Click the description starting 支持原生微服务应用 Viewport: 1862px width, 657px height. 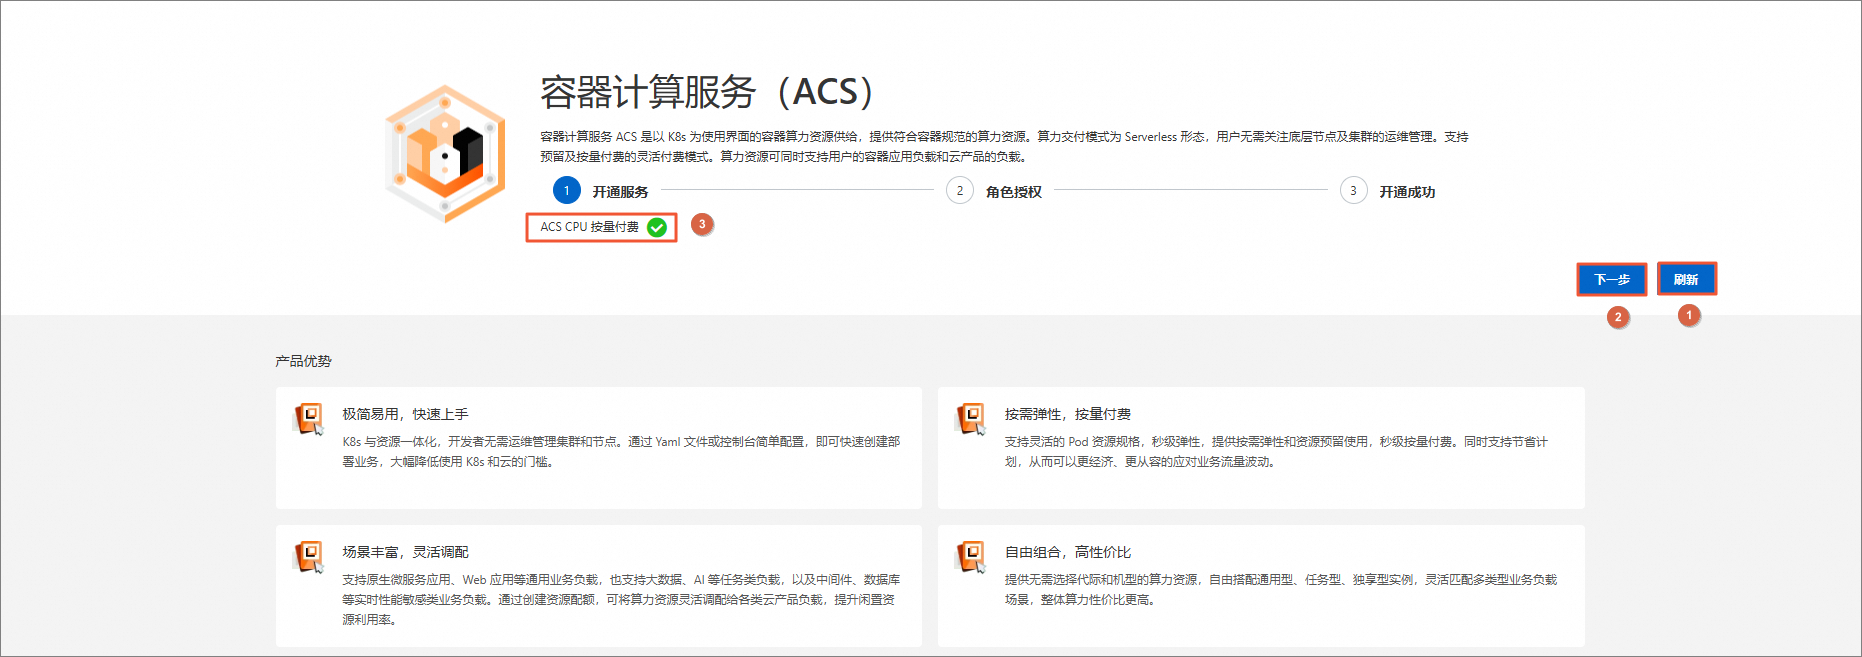[621, 599]
